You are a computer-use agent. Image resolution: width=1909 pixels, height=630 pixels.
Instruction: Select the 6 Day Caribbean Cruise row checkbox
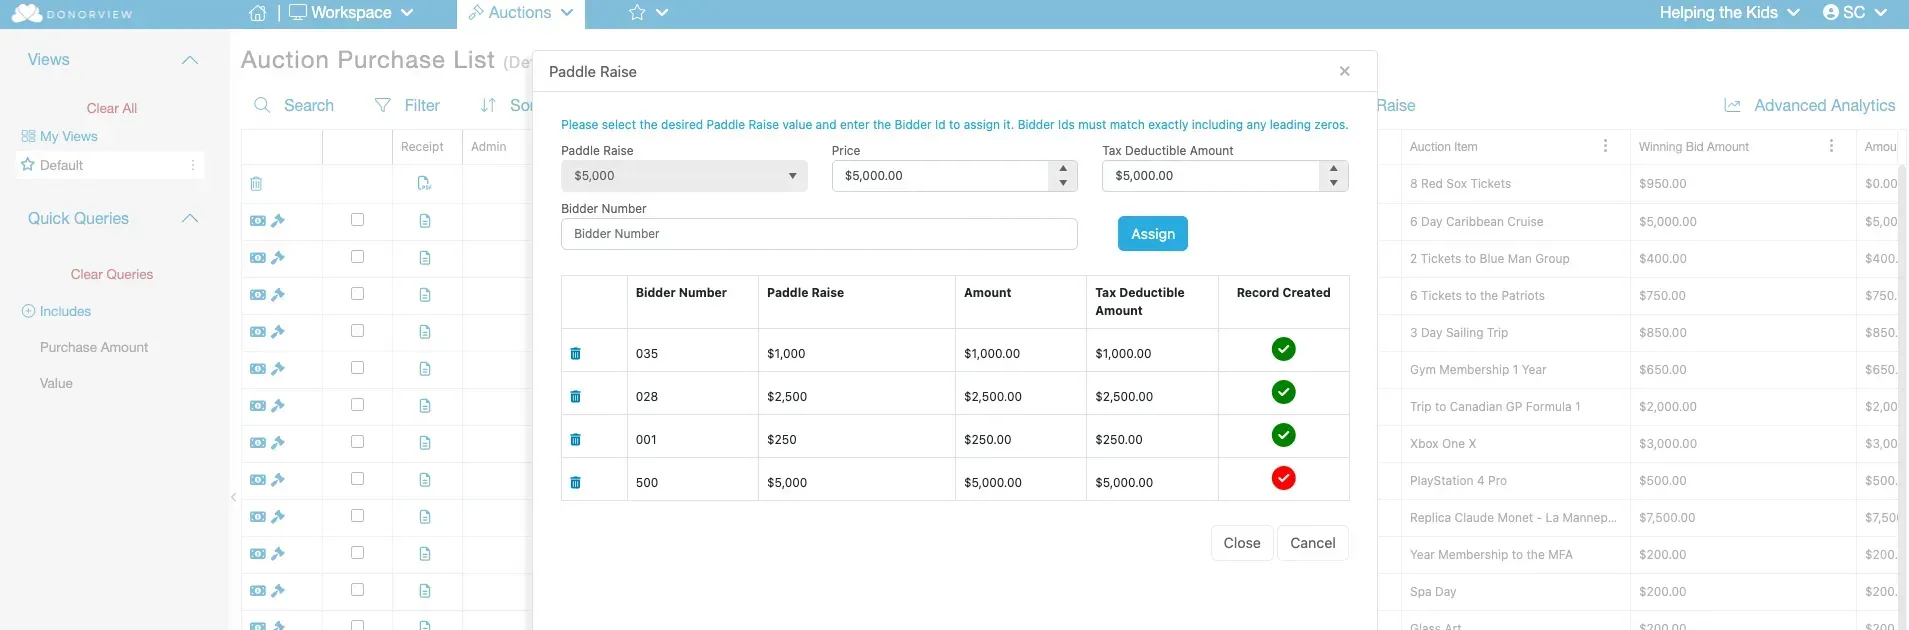[357, 220]
